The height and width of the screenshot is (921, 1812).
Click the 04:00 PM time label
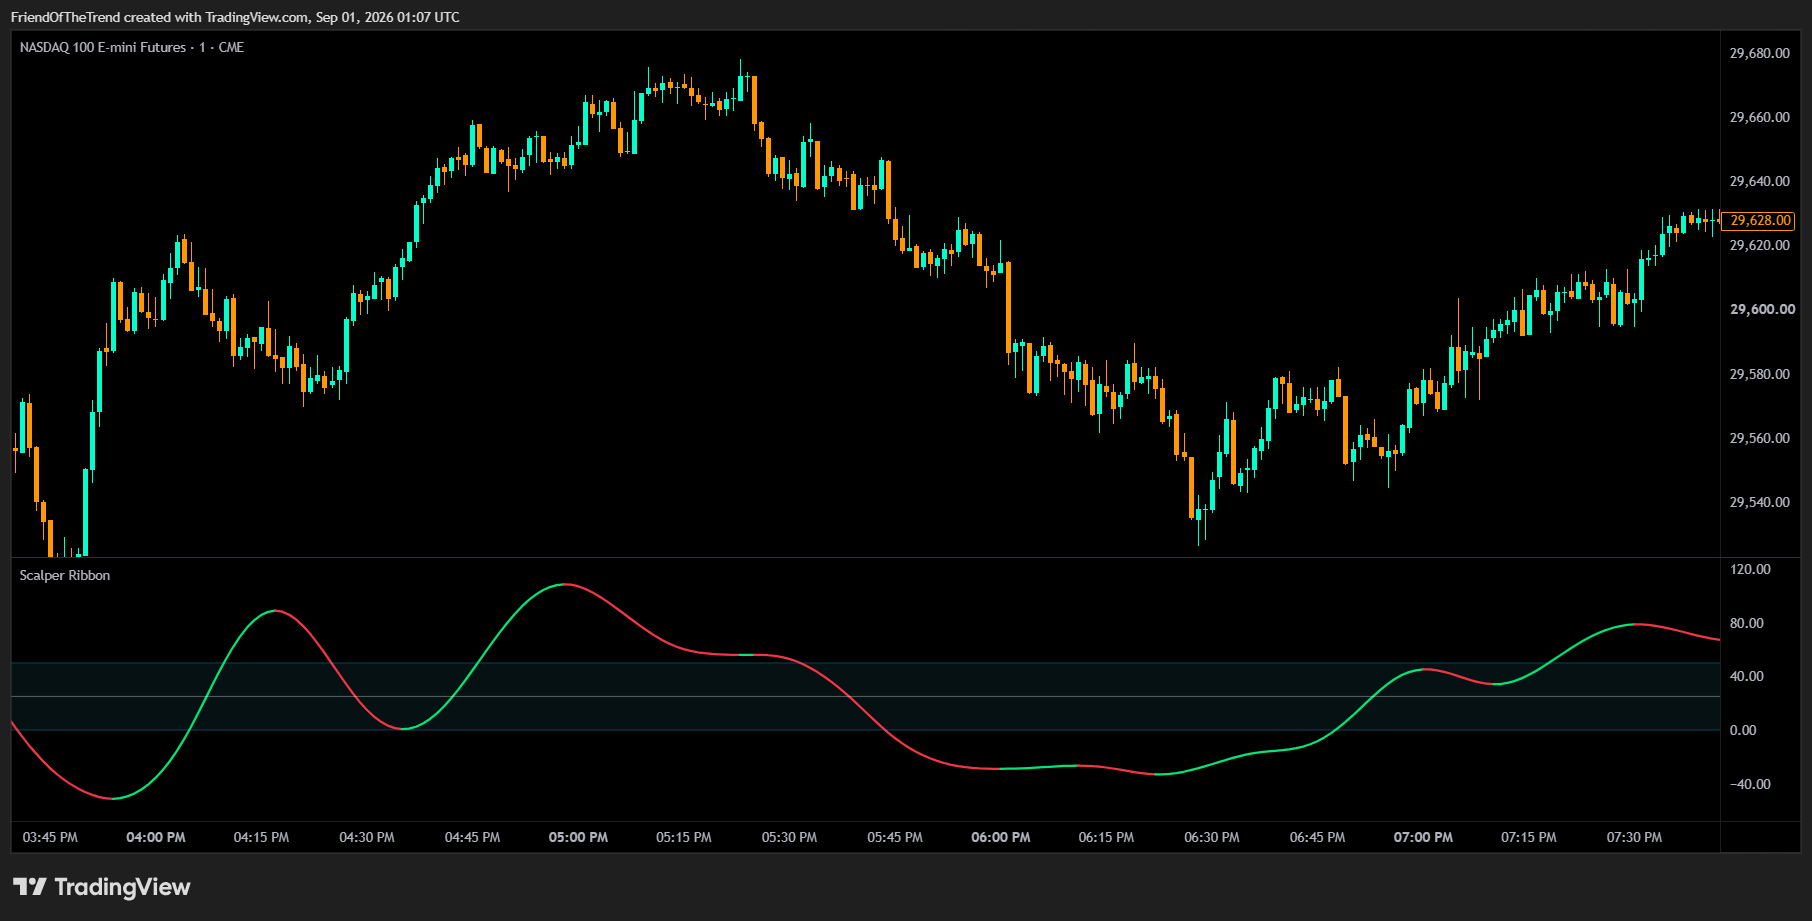156,837
